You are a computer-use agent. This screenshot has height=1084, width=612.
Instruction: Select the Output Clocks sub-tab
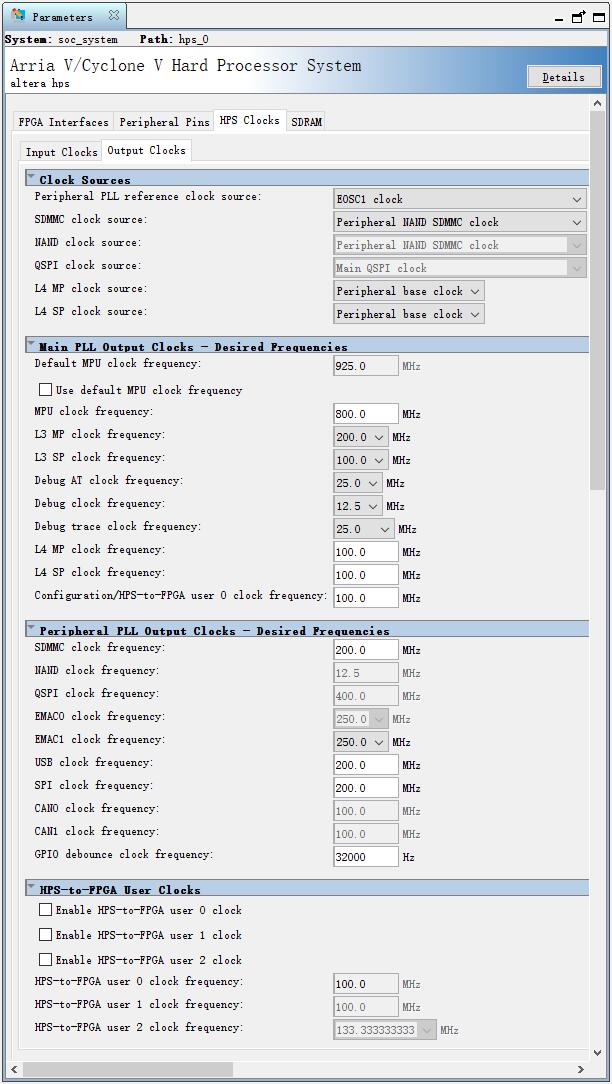[146, 150]
